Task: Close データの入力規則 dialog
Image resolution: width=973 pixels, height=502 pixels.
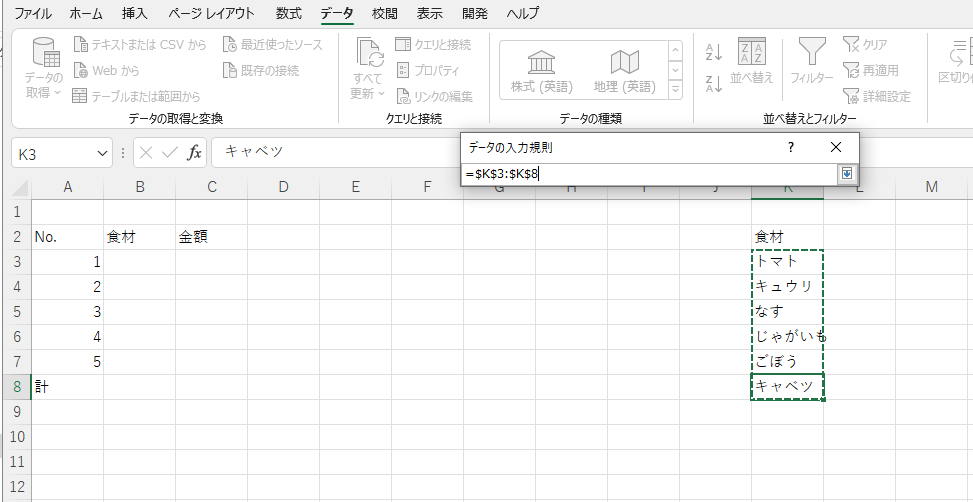Action: tap(835, 147)
